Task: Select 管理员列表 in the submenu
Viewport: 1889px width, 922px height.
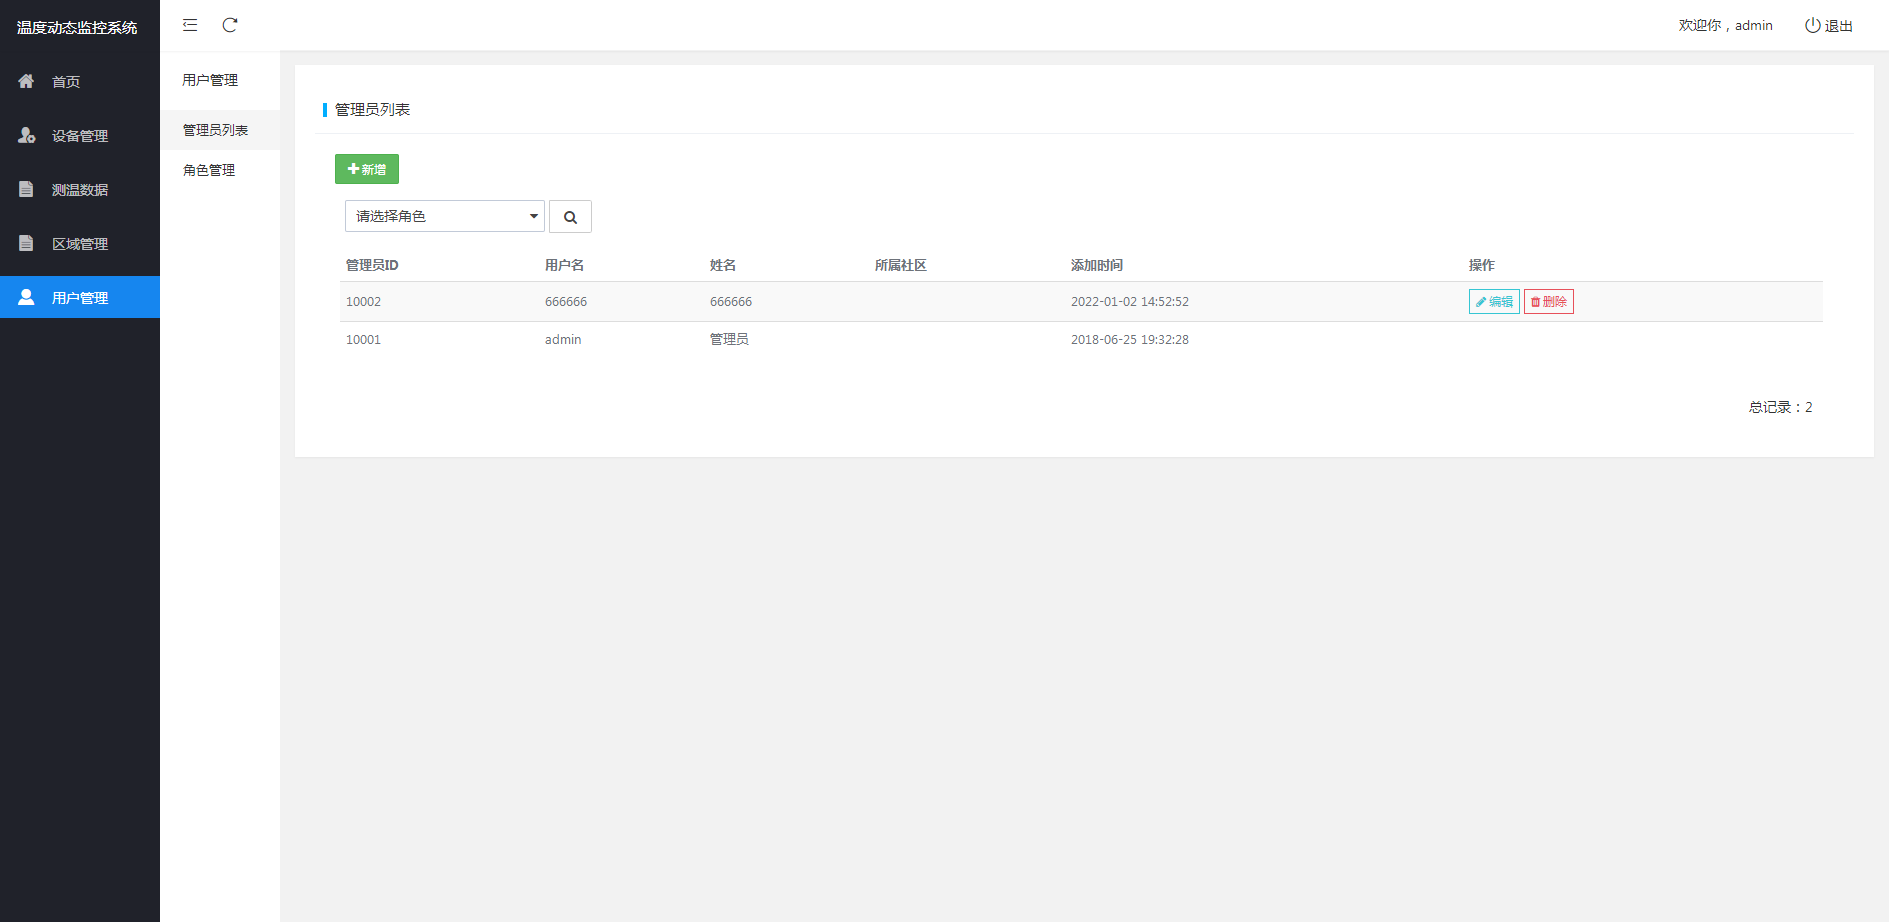Action: pyautogui.click(x=215, y=130)
